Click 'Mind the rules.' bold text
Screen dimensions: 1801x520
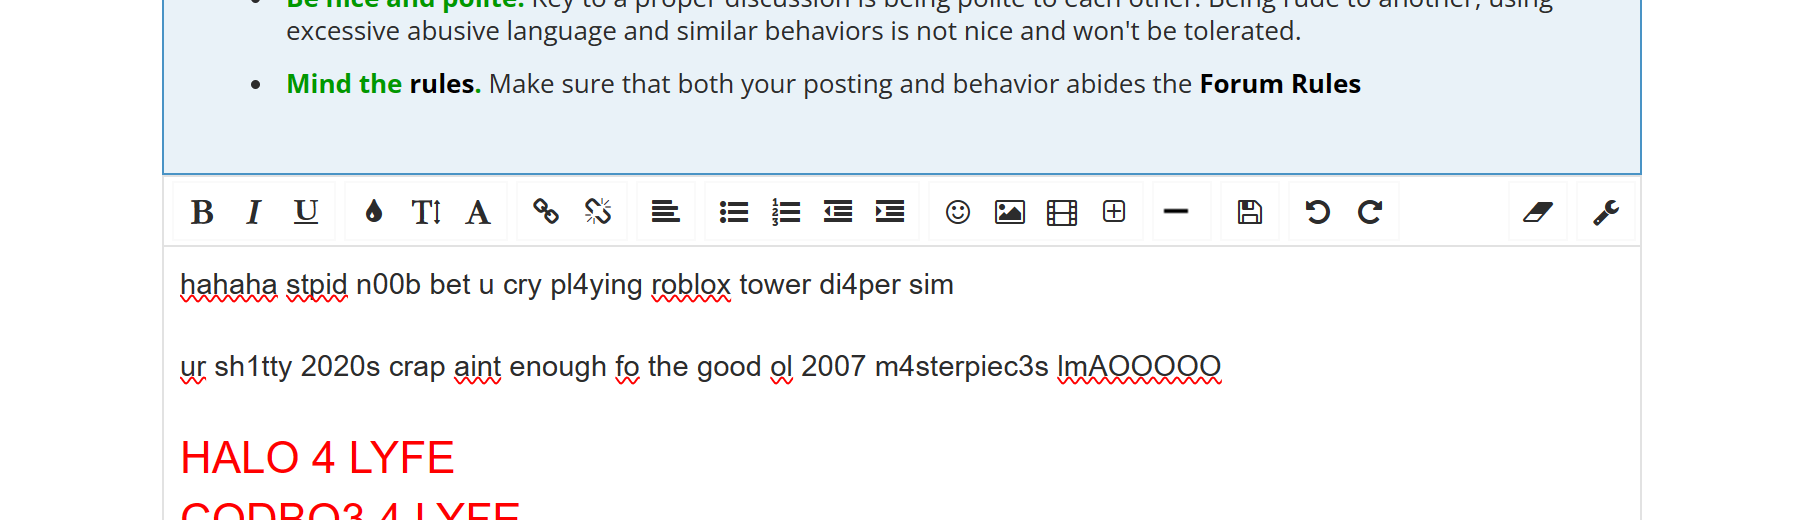[x=384, y=84]
